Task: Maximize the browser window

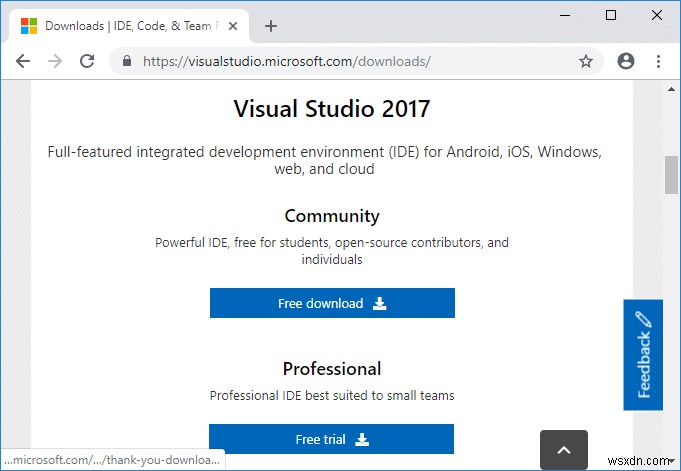Action: (611, 15)
